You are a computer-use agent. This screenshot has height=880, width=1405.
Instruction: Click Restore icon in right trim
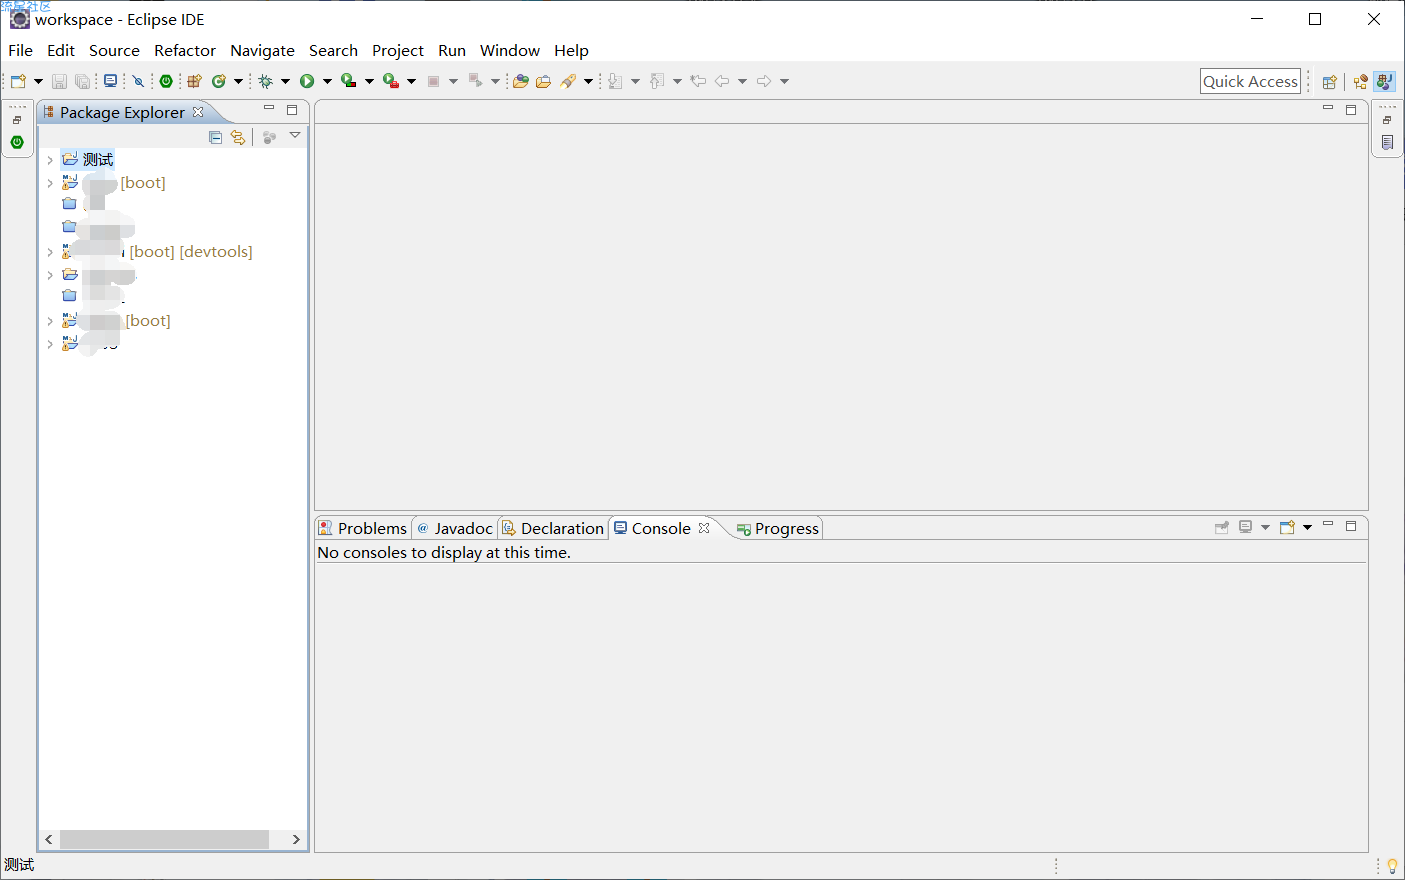coord(1387,120)
